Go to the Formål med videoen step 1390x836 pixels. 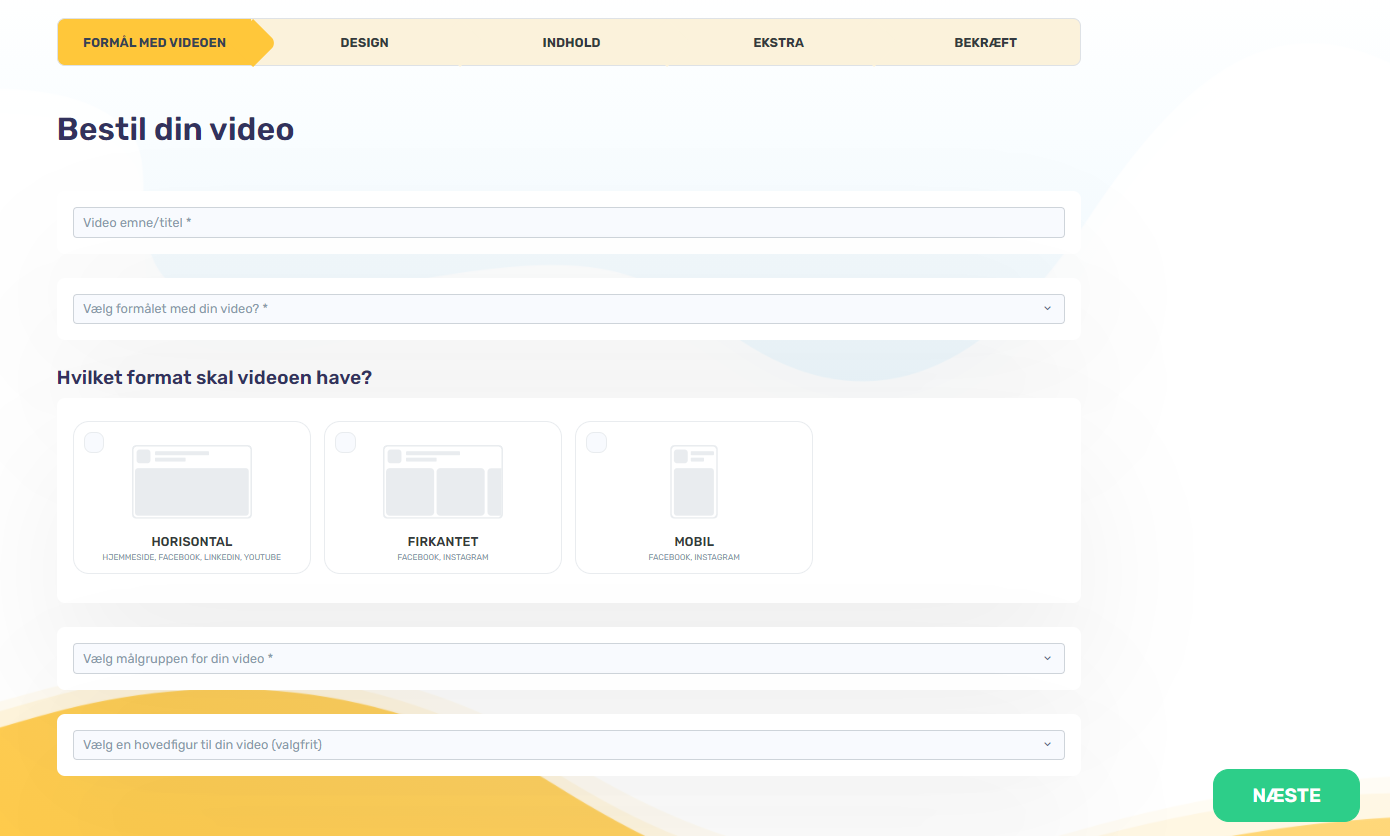[x=155, y=43]
